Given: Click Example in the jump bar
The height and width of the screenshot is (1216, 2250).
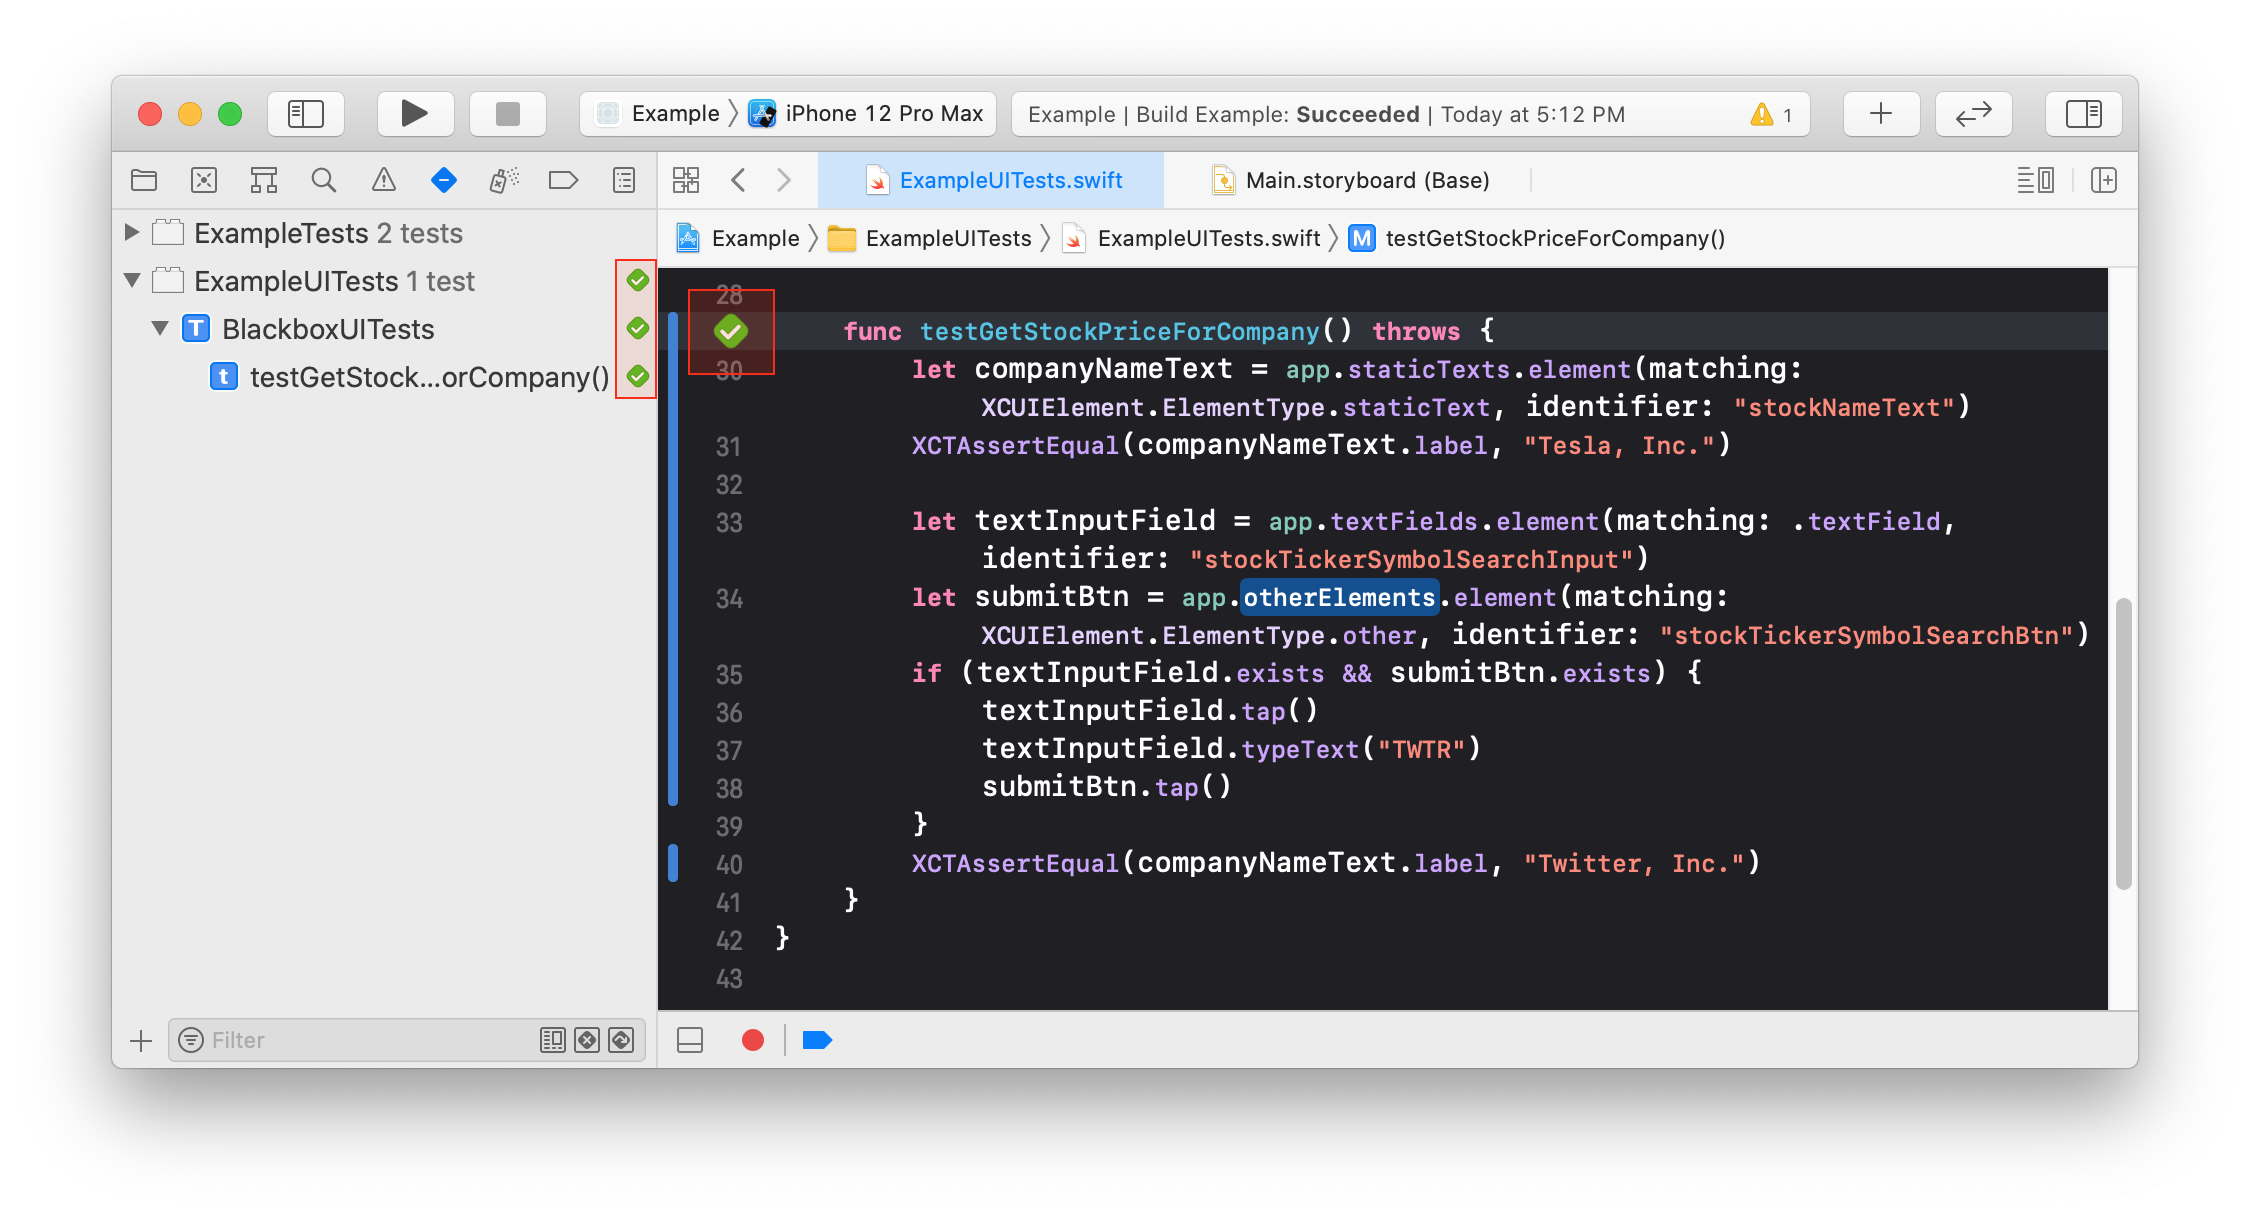Looking at the screenshot, I should (740, 238).
